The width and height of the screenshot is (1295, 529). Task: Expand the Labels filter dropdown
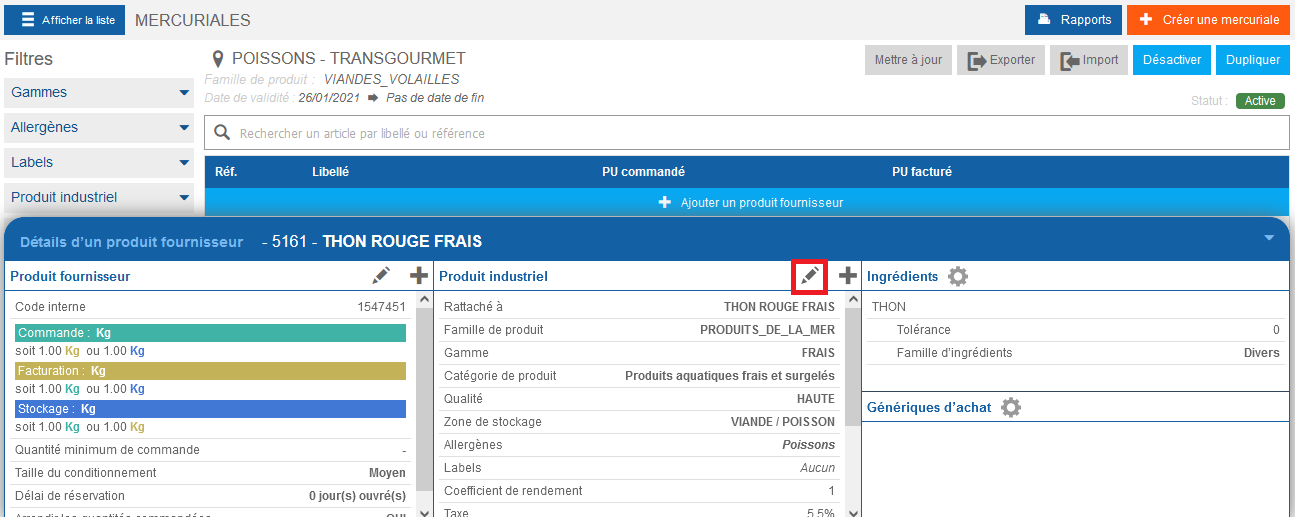pos(99,163)
